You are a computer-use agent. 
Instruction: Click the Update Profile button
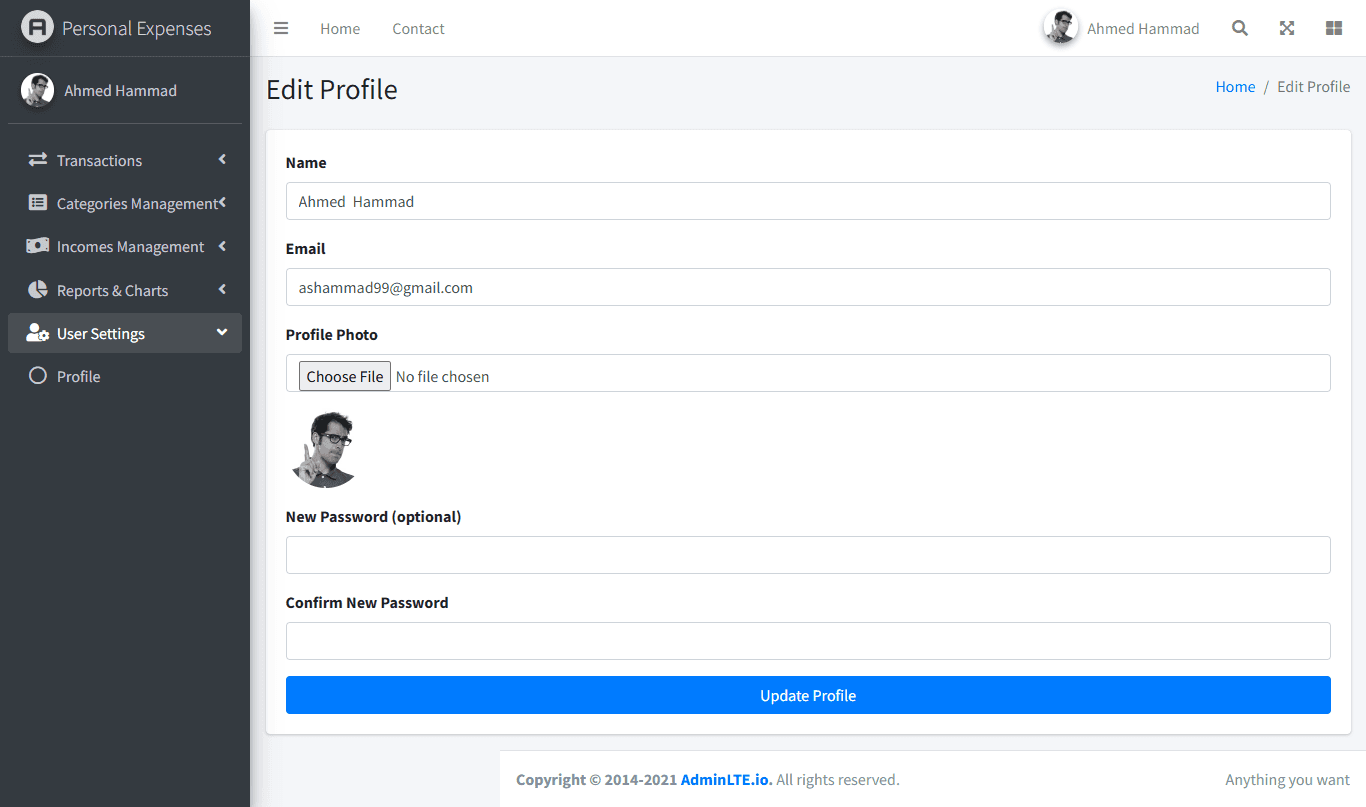click(x=808, y=695)
